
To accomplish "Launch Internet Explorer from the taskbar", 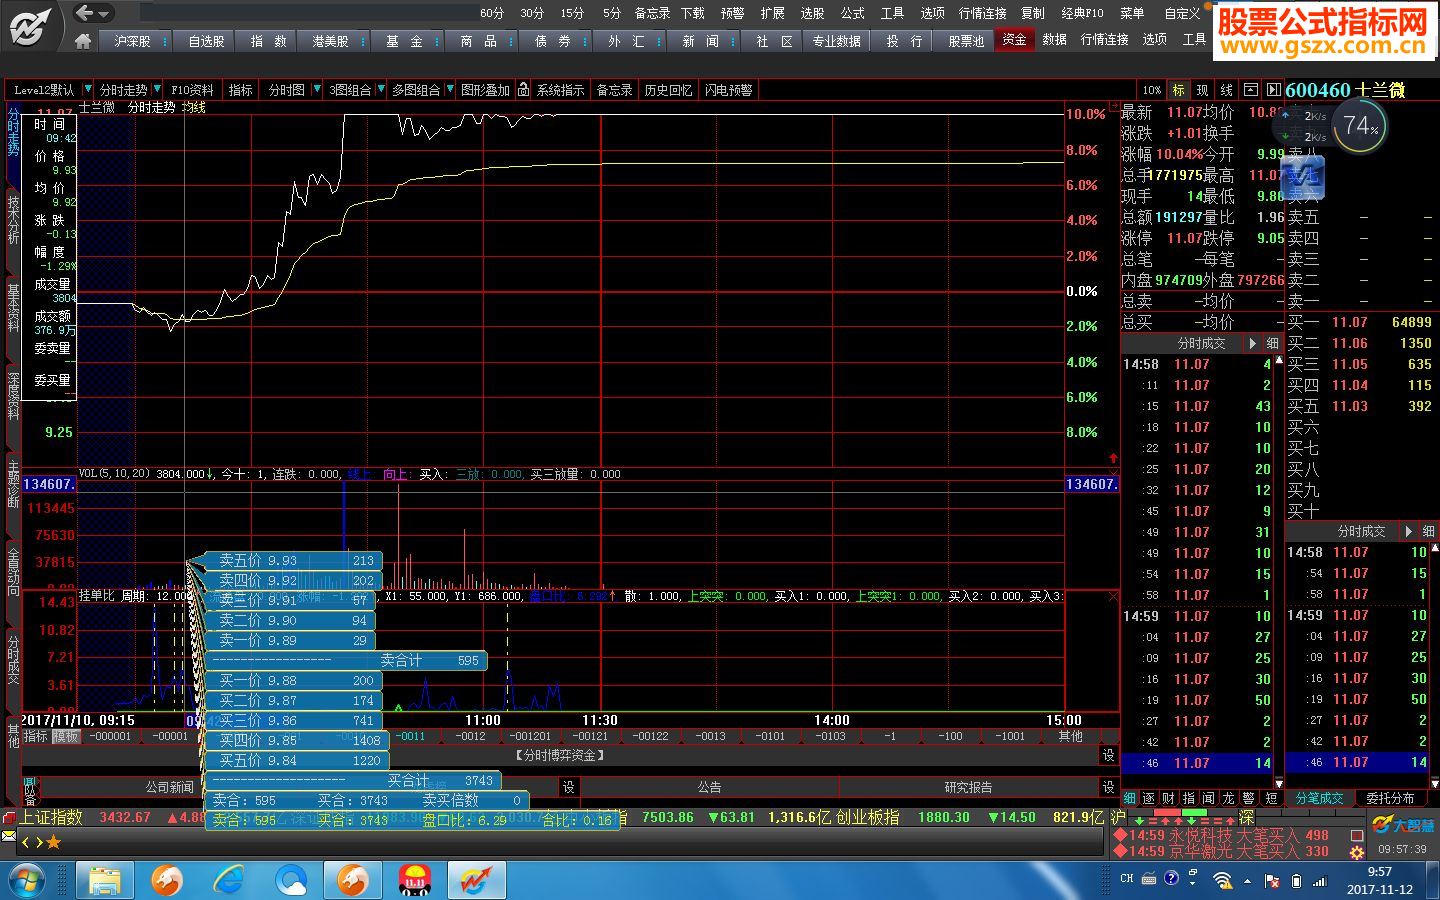I will (230, 880).
